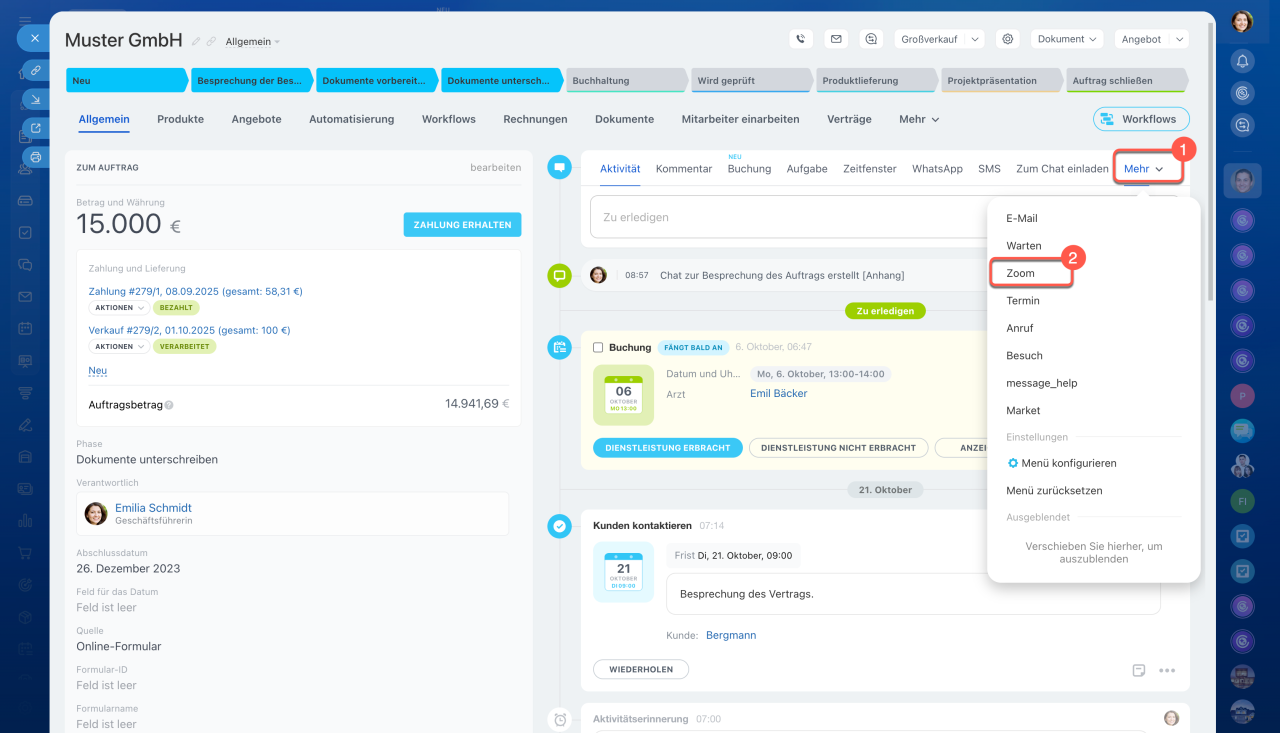Expand the Dokument dropdown

(1067, 39)
